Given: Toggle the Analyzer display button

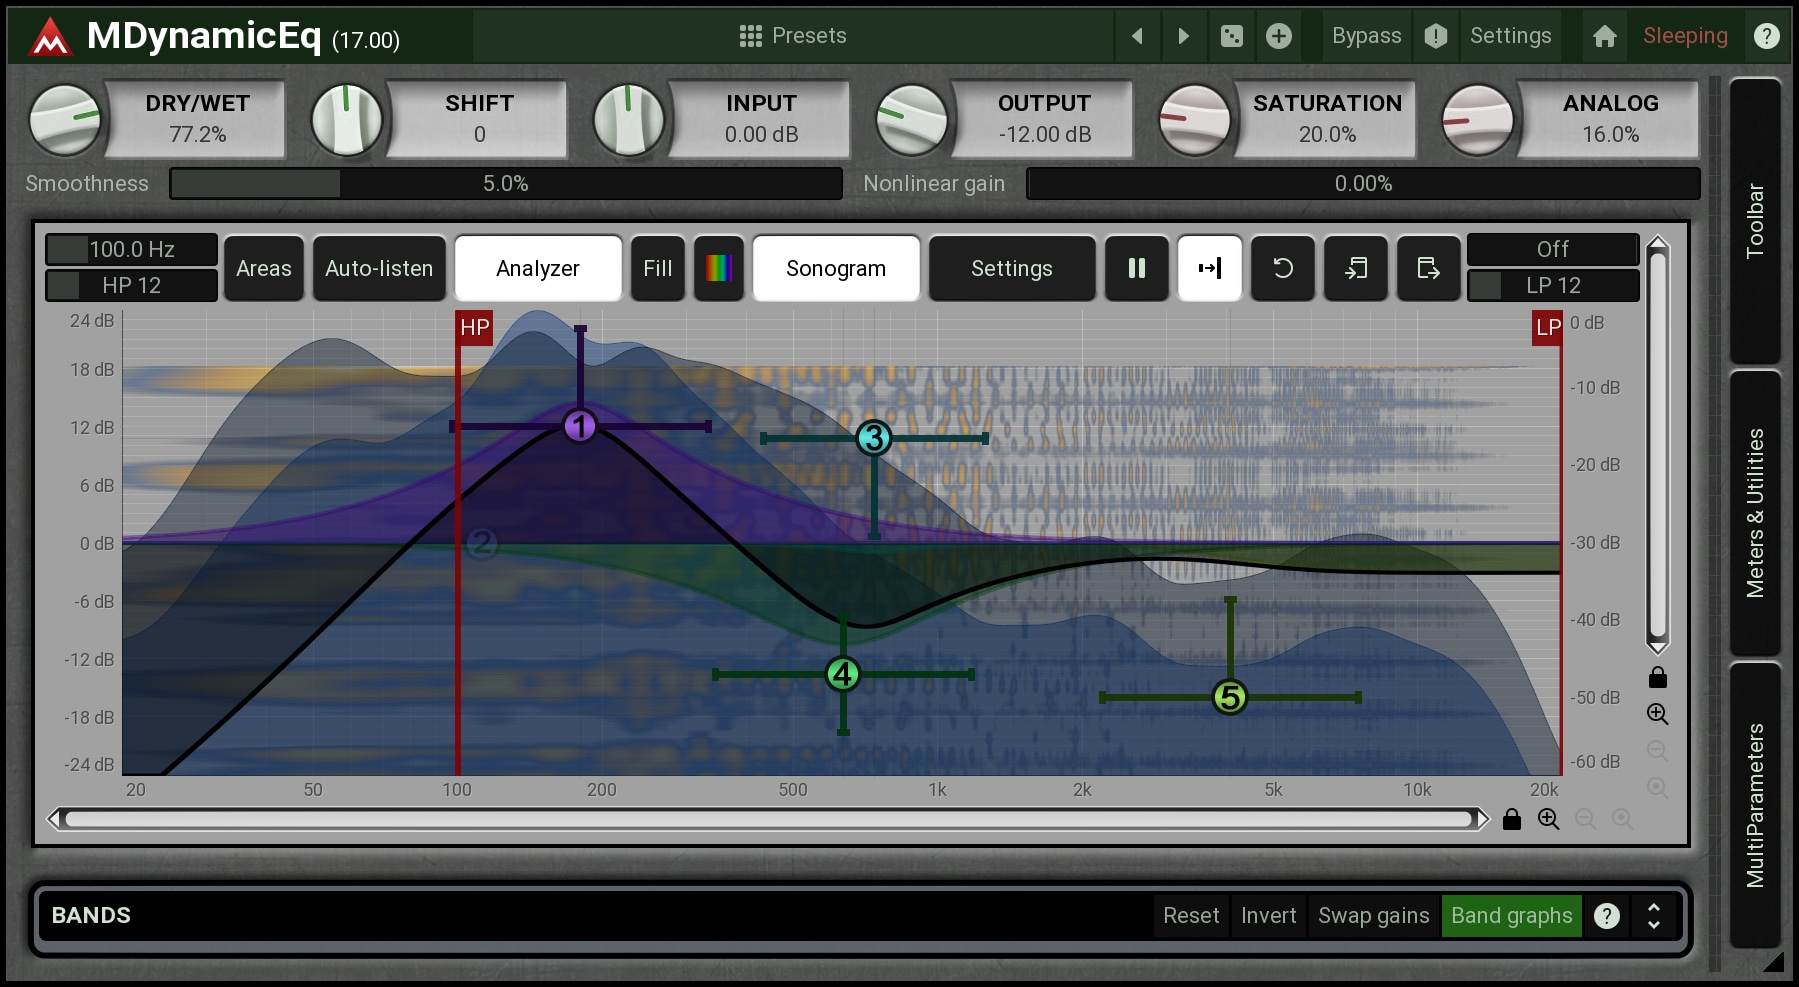Looking at the screenshot, I should tap(538, 268).
